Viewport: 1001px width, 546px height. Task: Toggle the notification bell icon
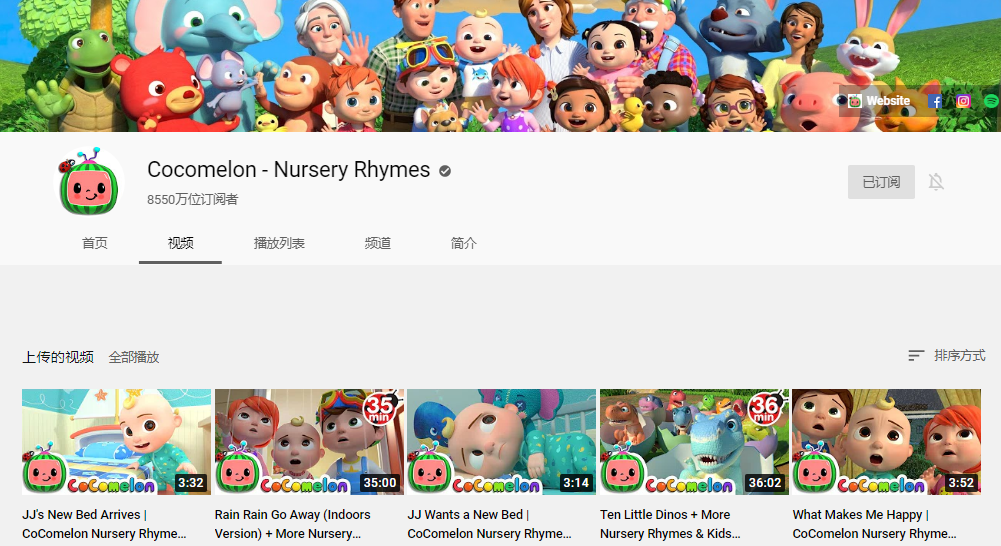(x=936, y=182)
